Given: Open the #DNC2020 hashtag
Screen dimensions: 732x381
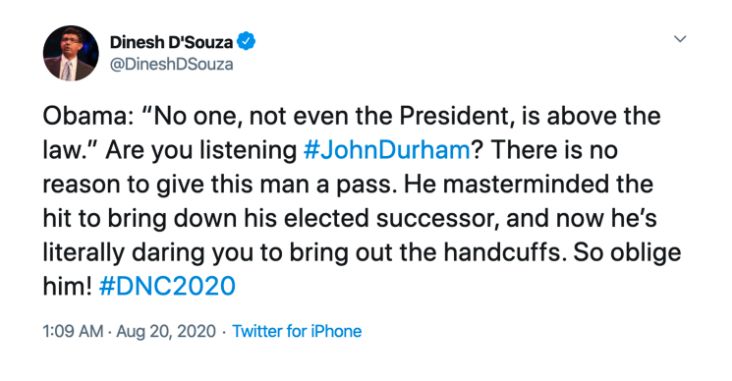Looking at the screenshot, I should tap(167, 286).
